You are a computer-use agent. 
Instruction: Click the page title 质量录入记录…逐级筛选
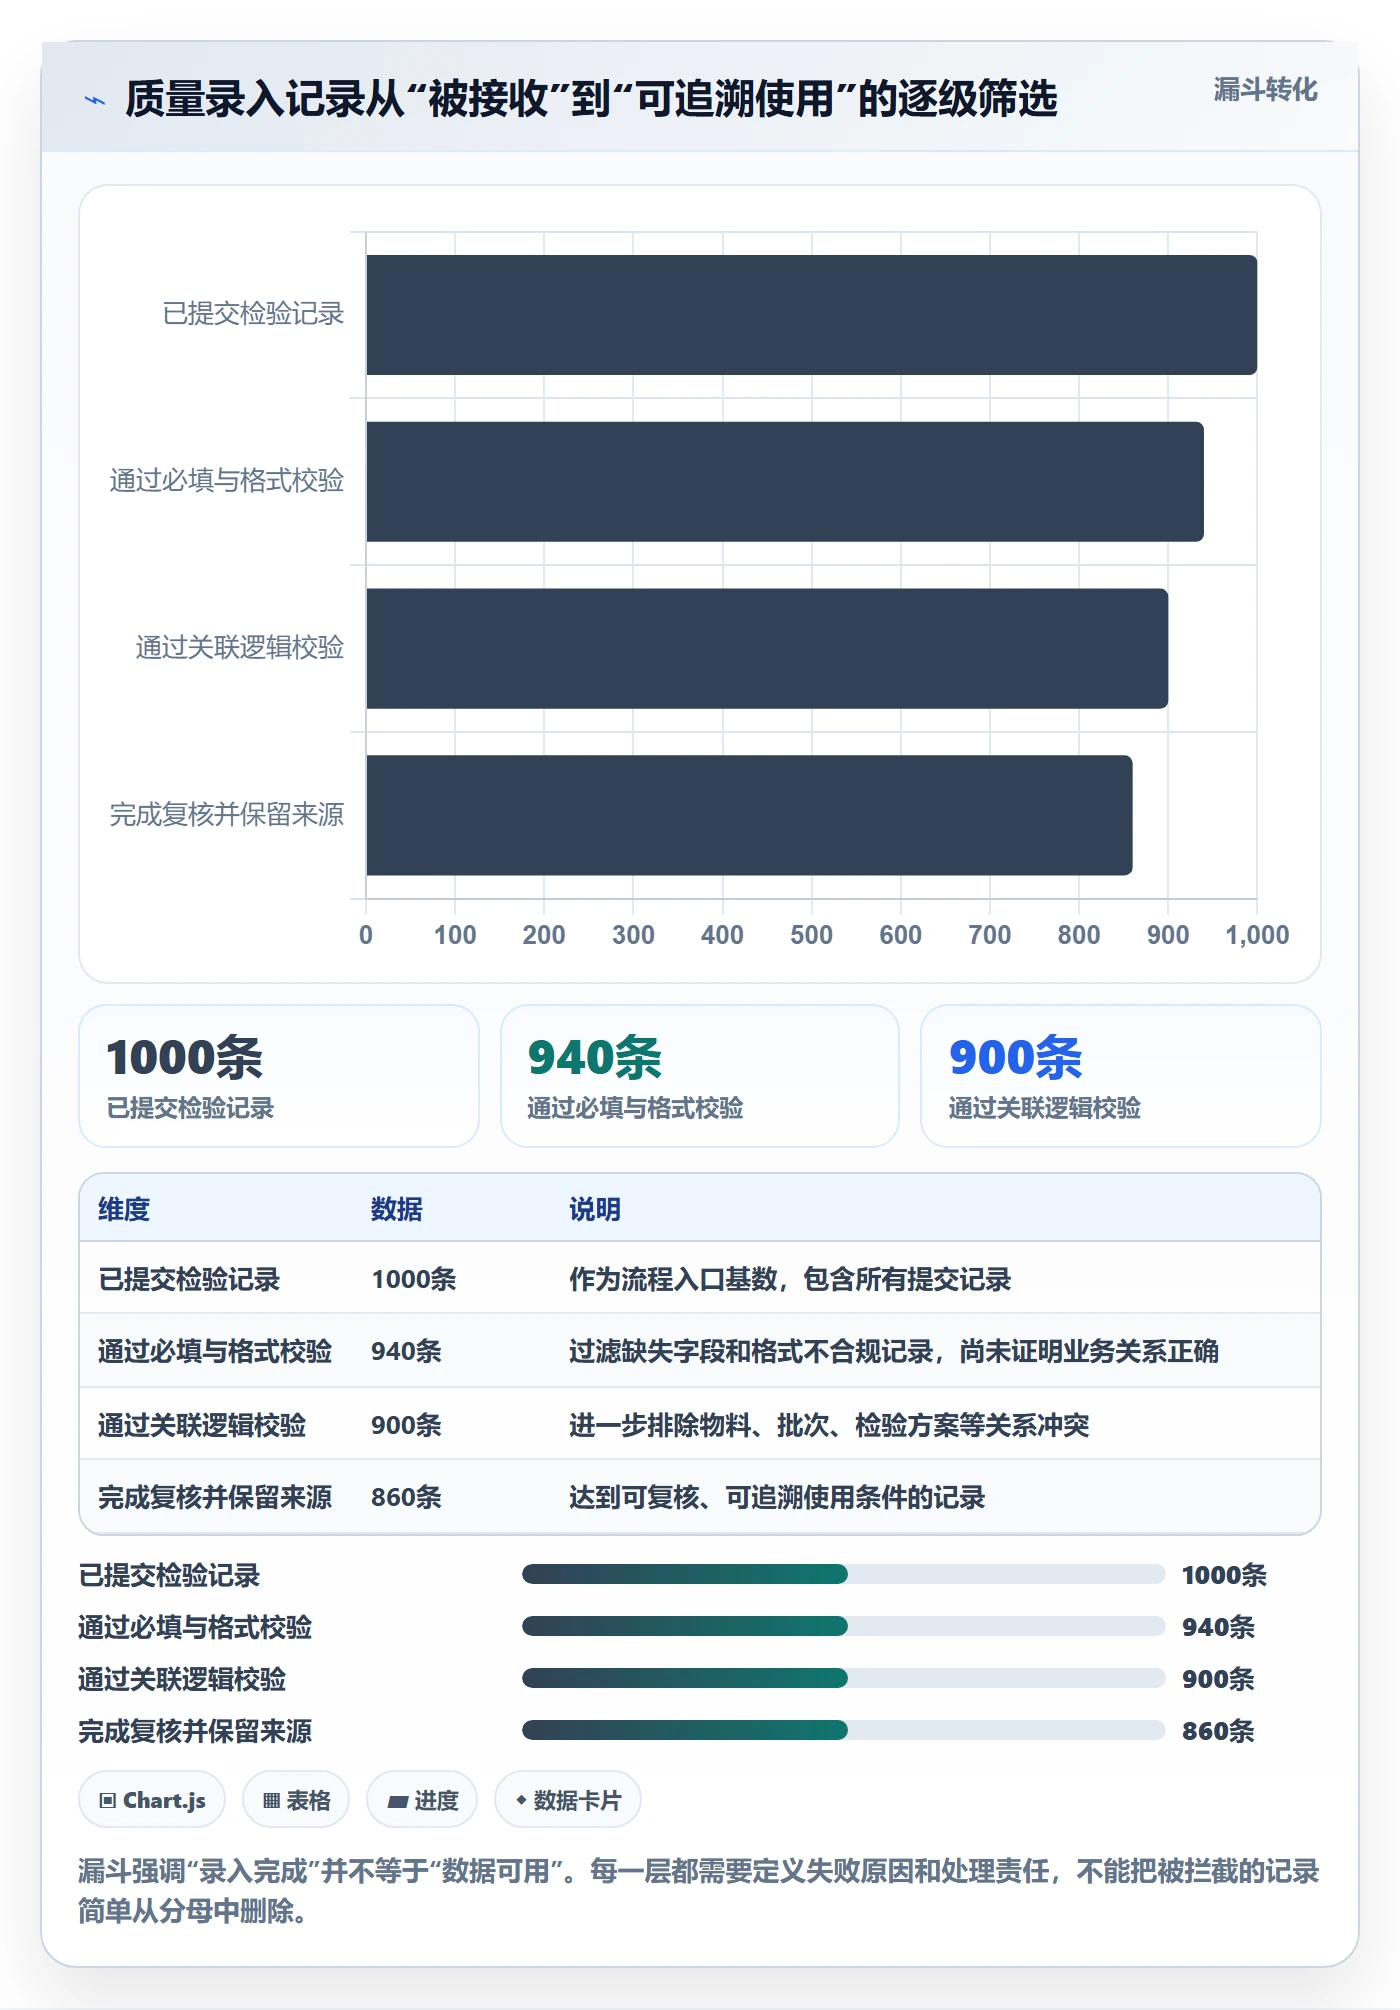pos(591,99)
